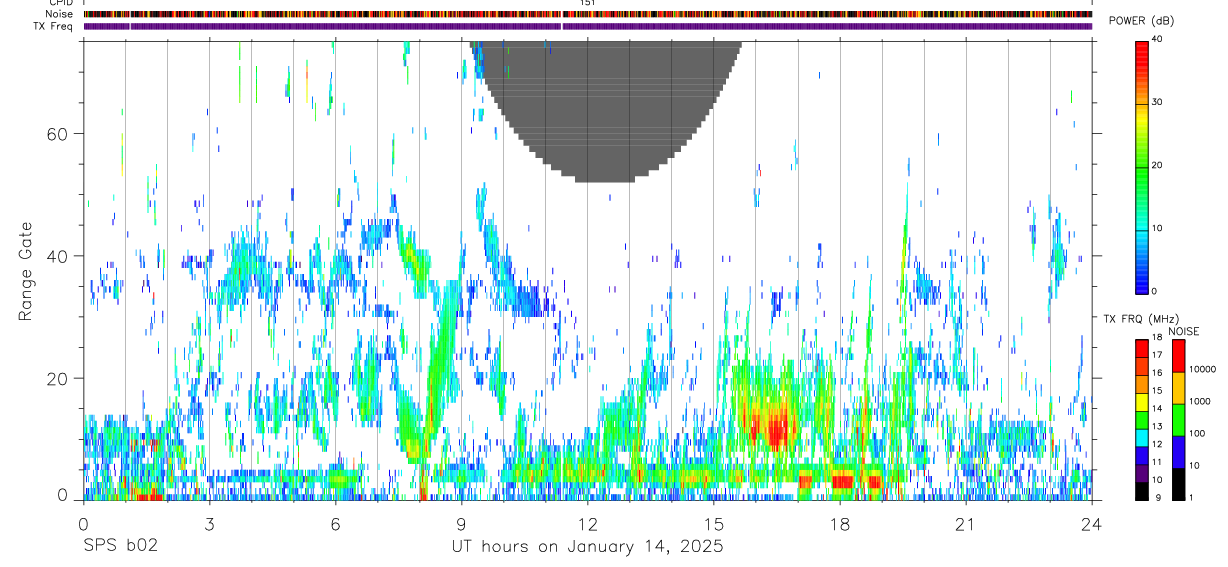Click the 1000 label of NOISE scale
The height and width of the screenshot is (567, 1228).
point(1199,401)
